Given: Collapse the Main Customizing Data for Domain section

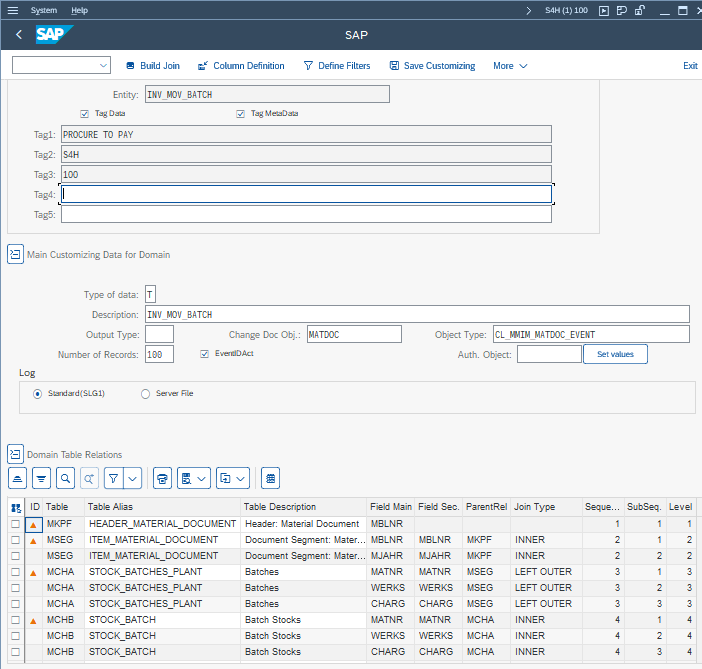Looking at the screenshot, I should [x=15, y=255].
